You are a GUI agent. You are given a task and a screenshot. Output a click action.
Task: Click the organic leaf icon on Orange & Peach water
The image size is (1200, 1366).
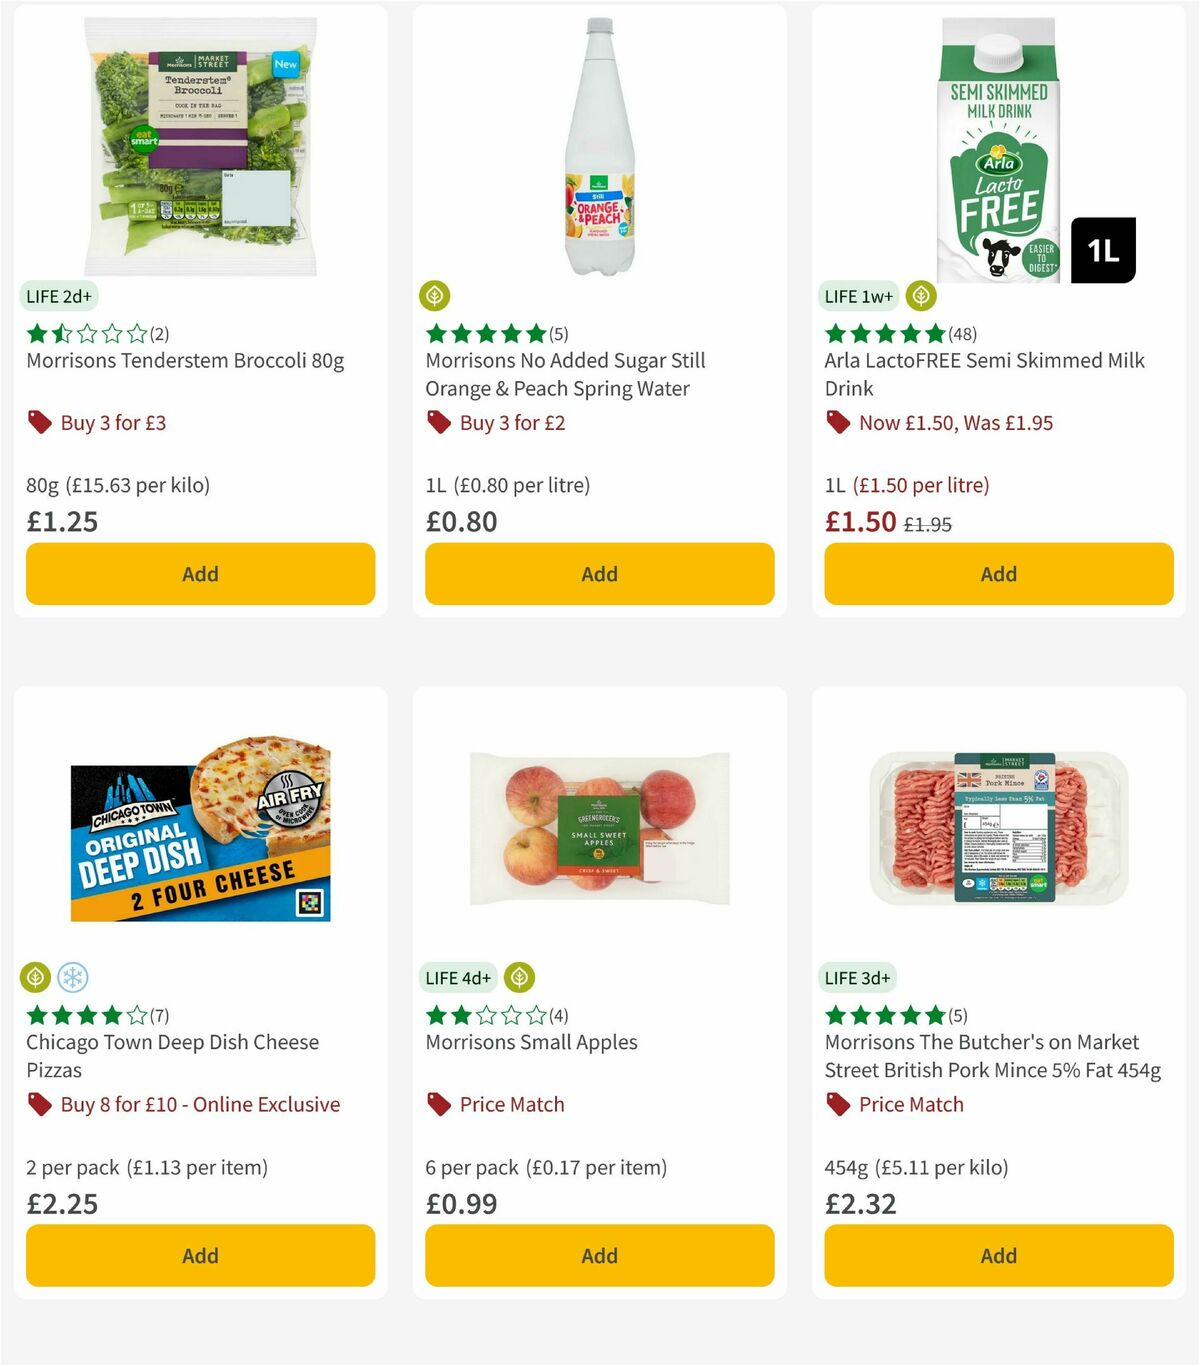coord(436,296)
